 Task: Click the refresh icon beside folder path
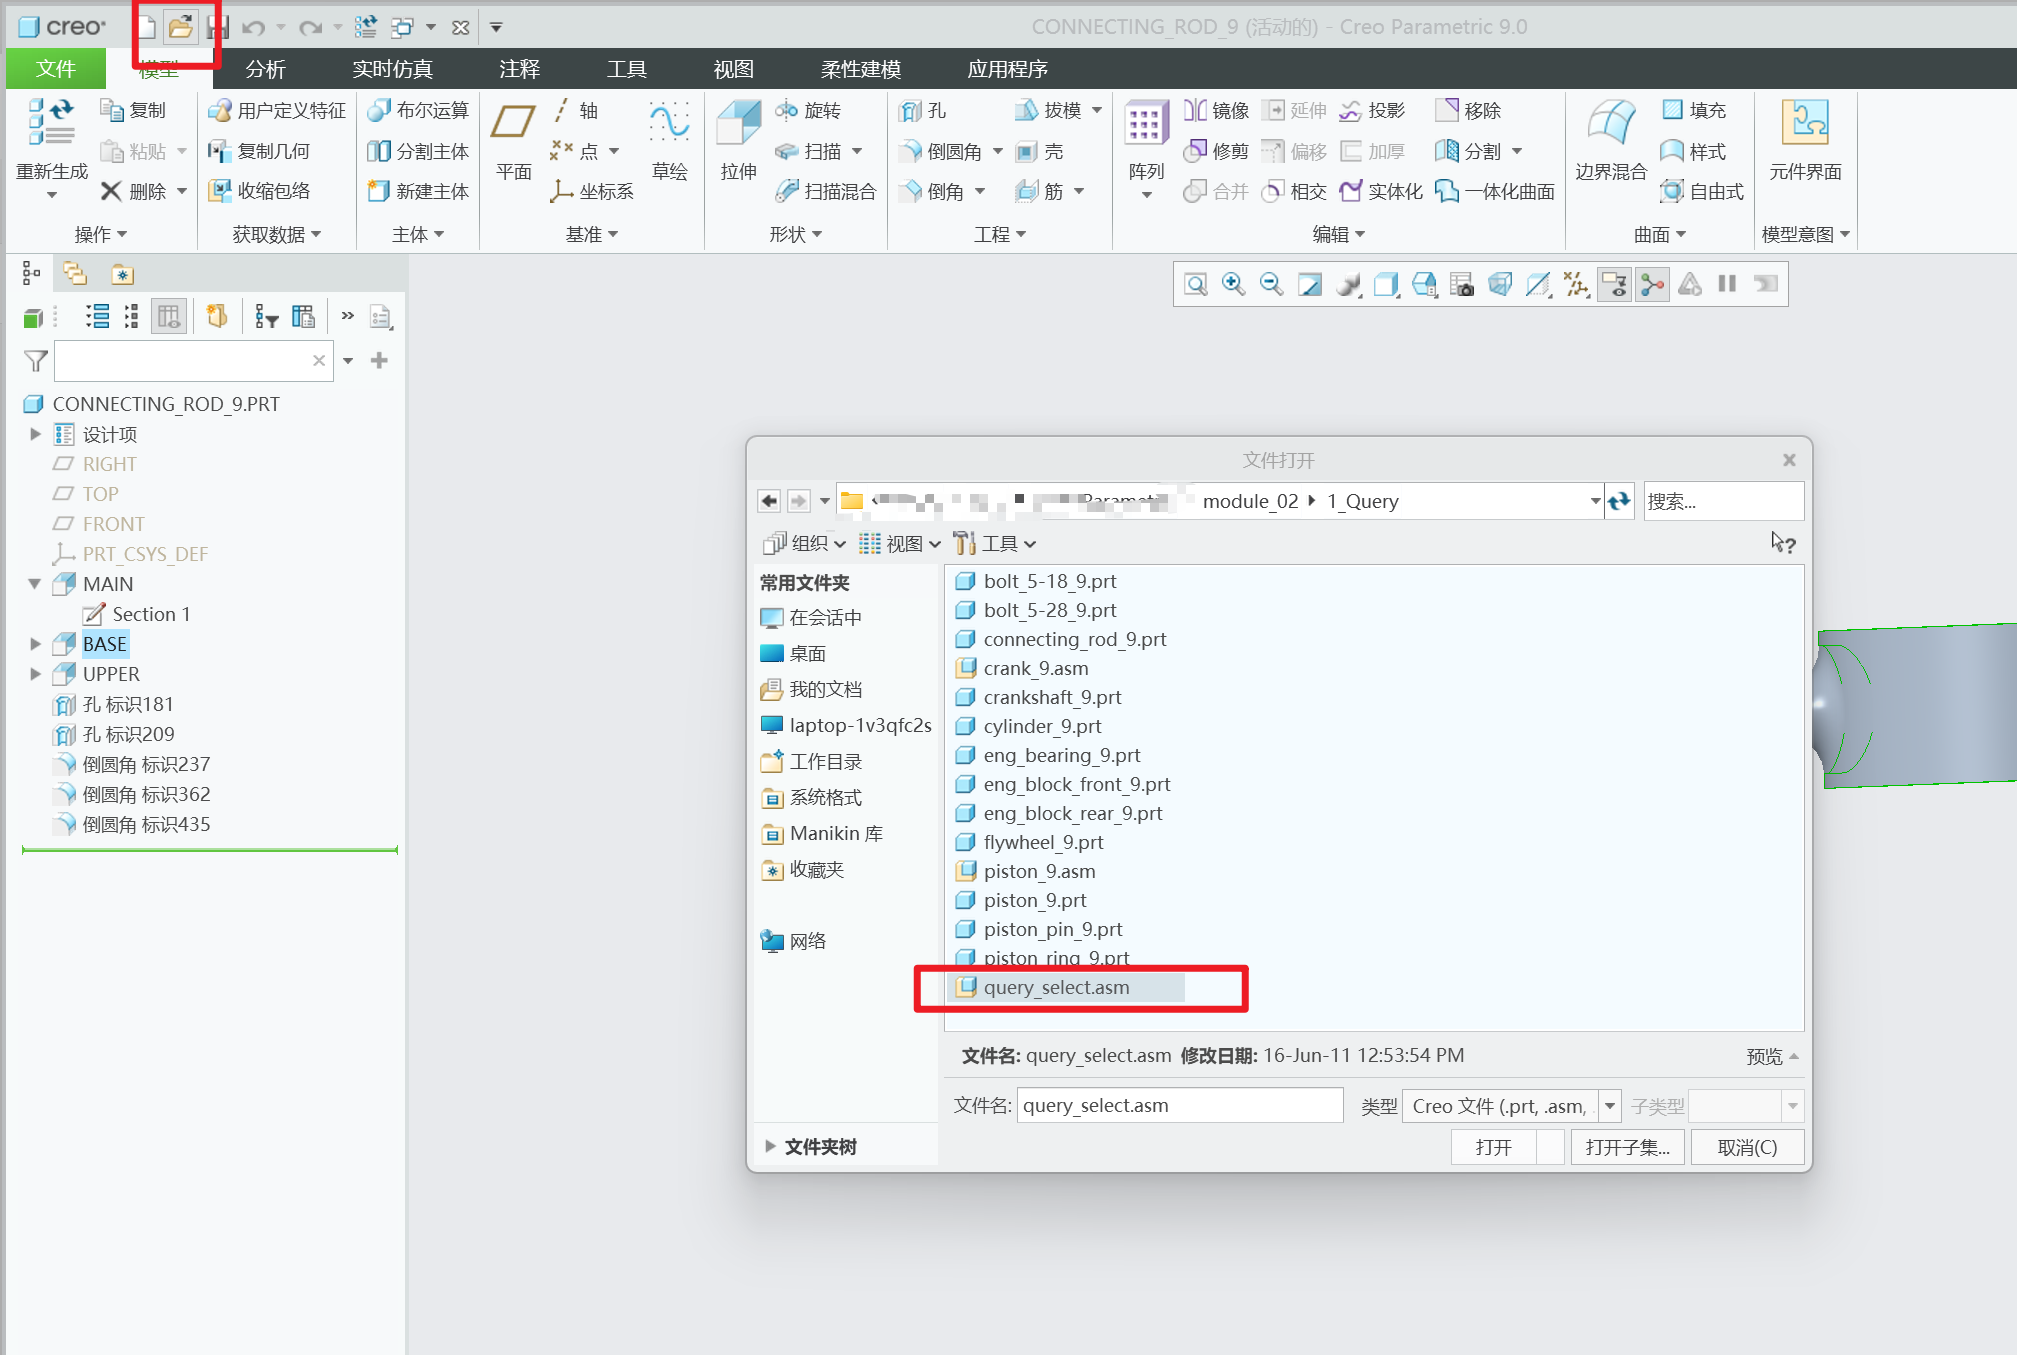coord(1619,501)
